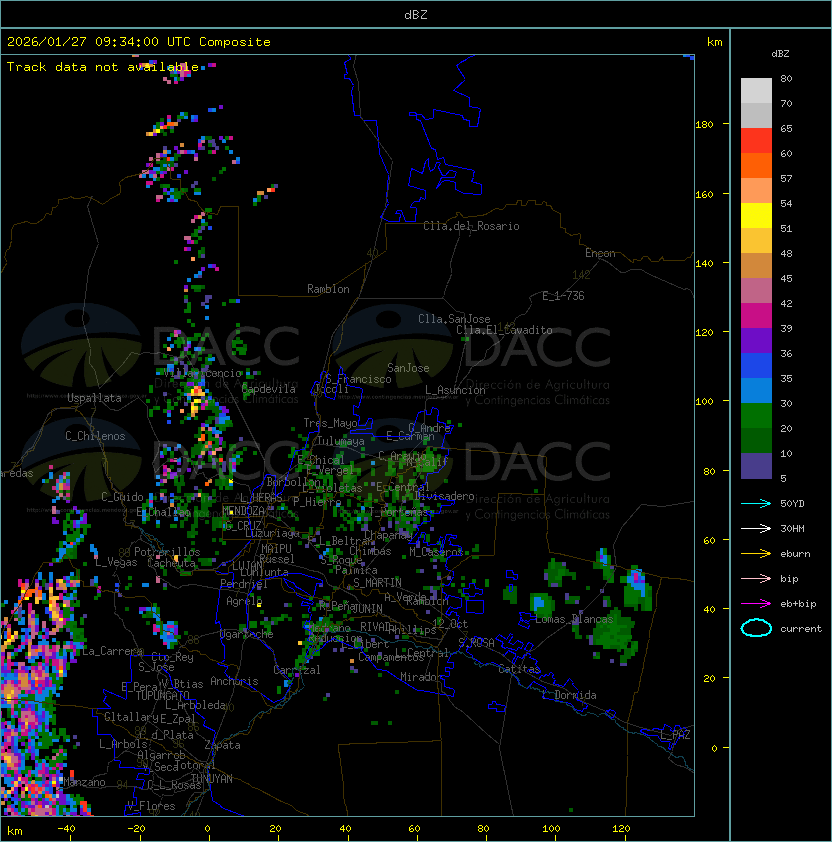Click the cyan 50YD arrow icon
This screenshot has height=842, width=832.
(756, 503)
